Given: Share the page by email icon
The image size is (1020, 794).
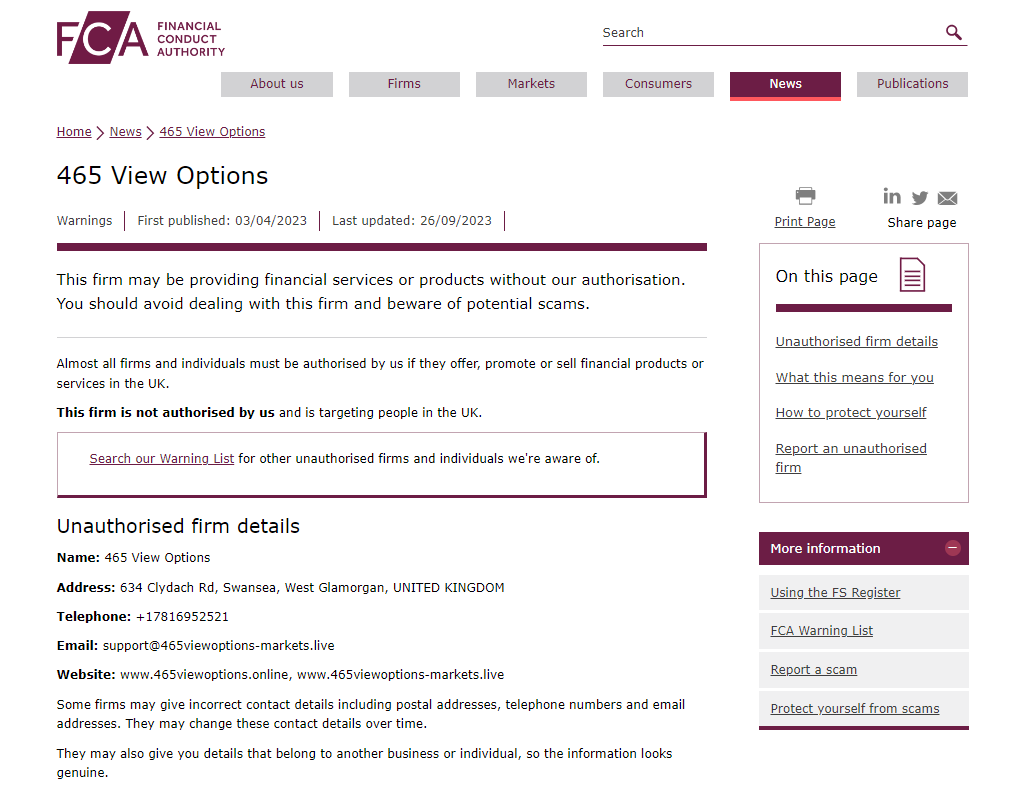Looking at the screenshot, I should [x=947, y=198].
